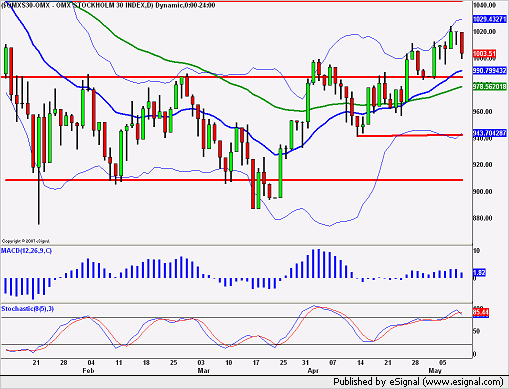The image size is (509, 389).
Task: Select the Stochastic indicator label
Action: click(27, 309)
